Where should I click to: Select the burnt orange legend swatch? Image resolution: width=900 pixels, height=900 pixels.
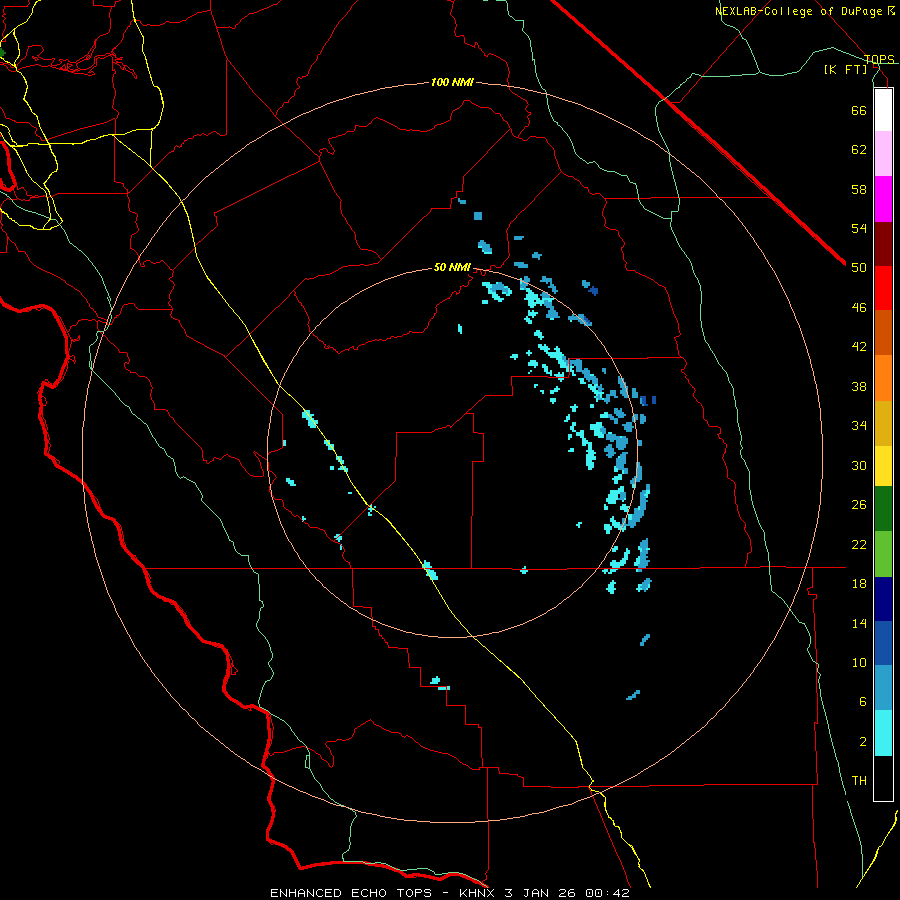[x=883, y=333]
